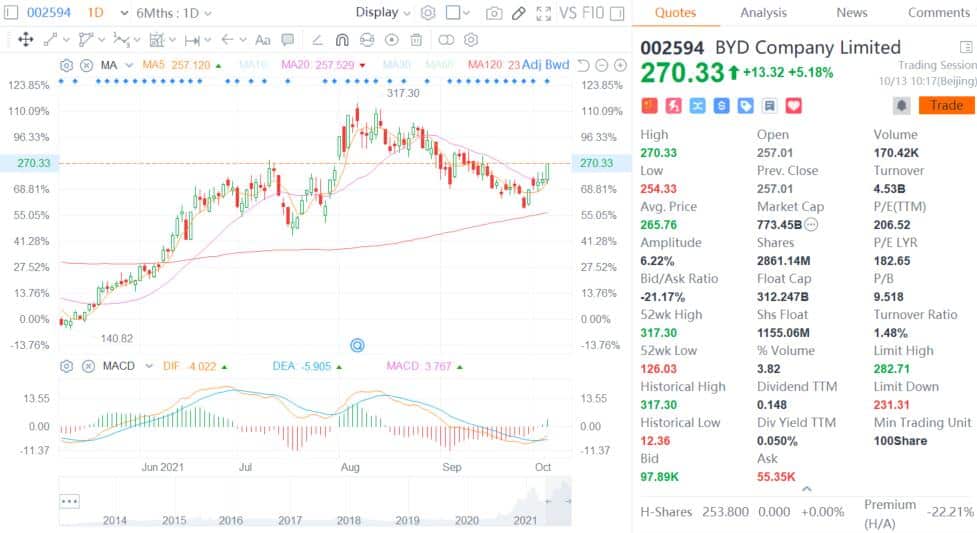Add stock to favorites heart icon
The width and height of the screenshot is (977, 533).
[794, 106]
